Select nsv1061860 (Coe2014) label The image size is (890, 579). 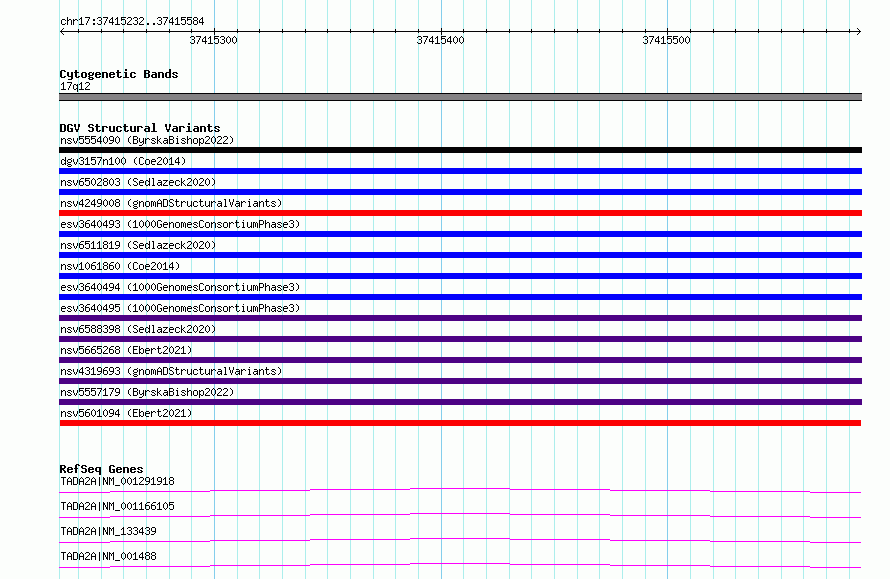pos(120,266)
